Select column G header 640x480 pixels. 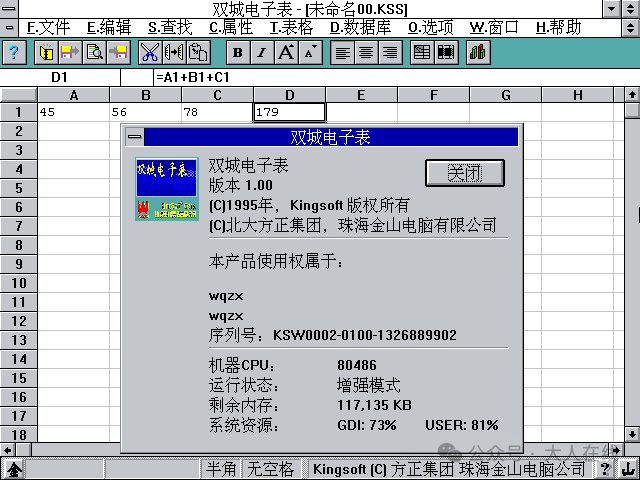click(506, 95)
